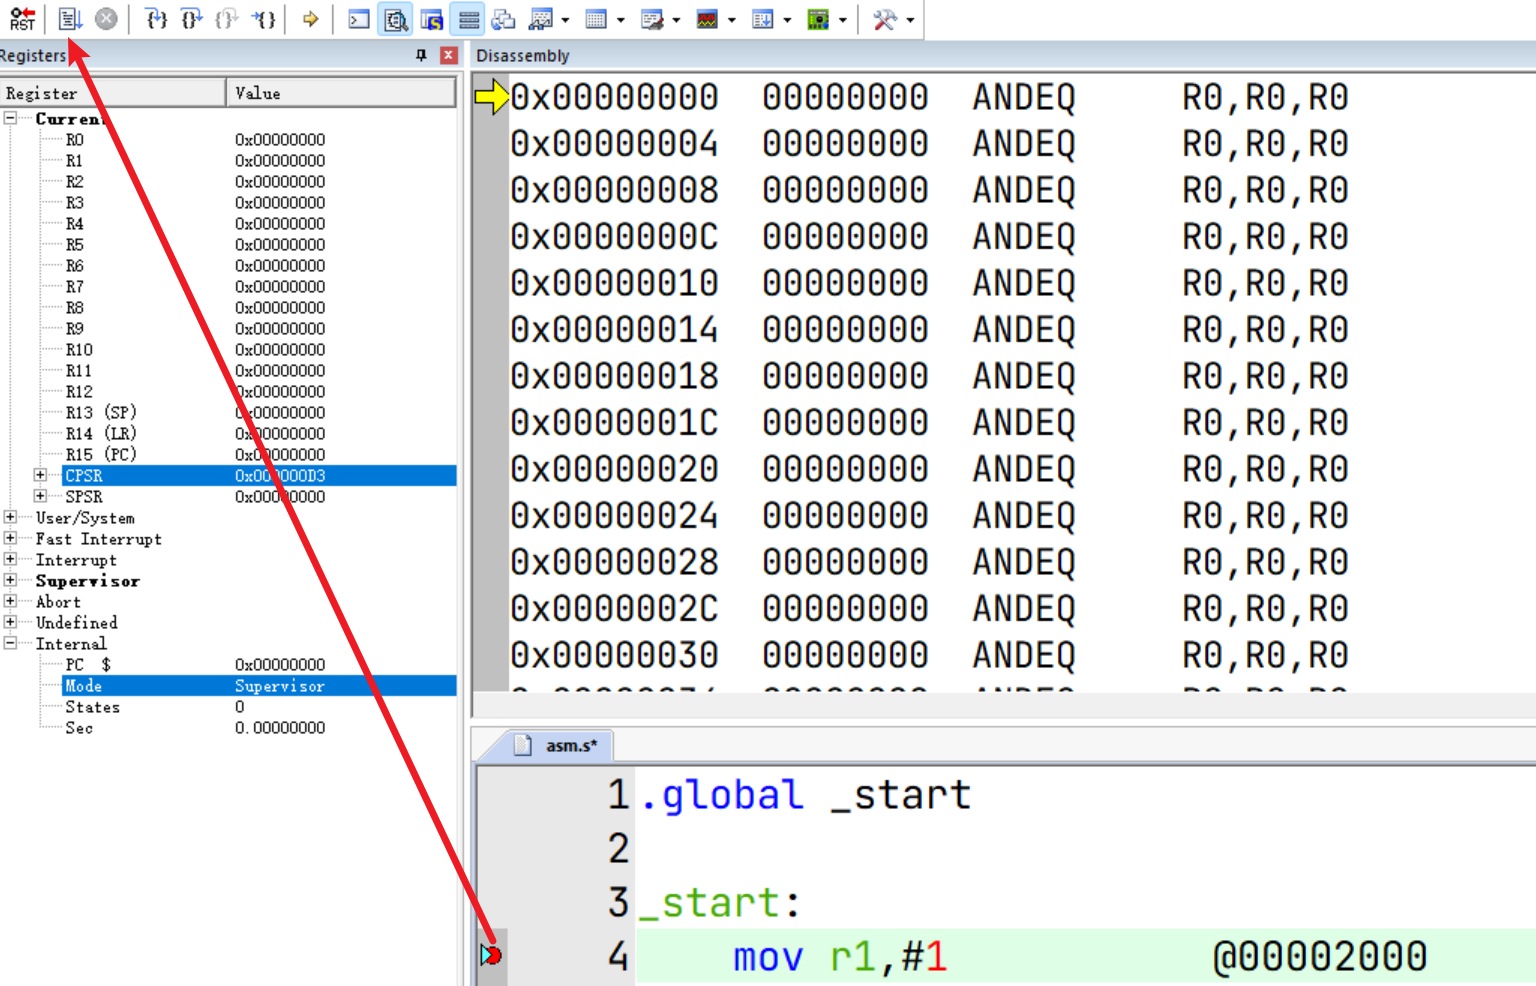1536x986 pixels.
Task: Open the Toolbox dropdown arrow
Action: pyautogui.click(x=910, y=20)
